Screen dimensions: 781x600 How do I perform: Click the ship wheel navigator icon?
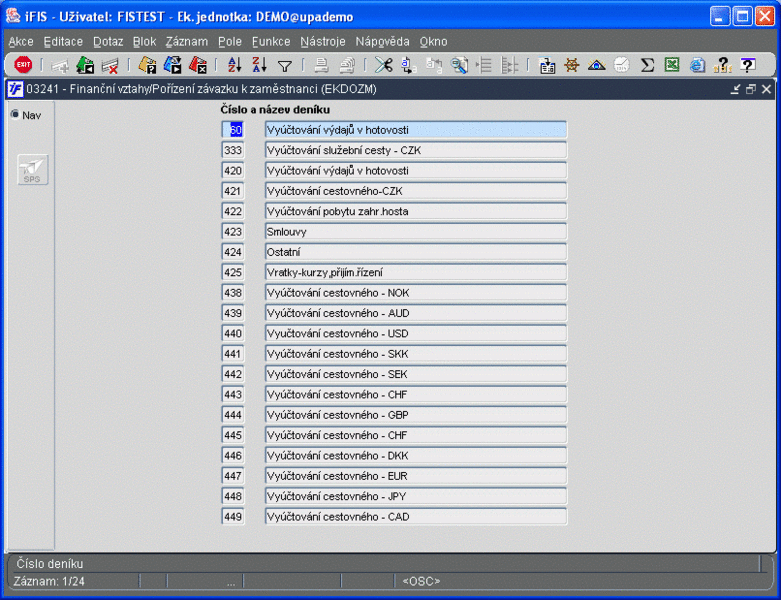[572, 65]
